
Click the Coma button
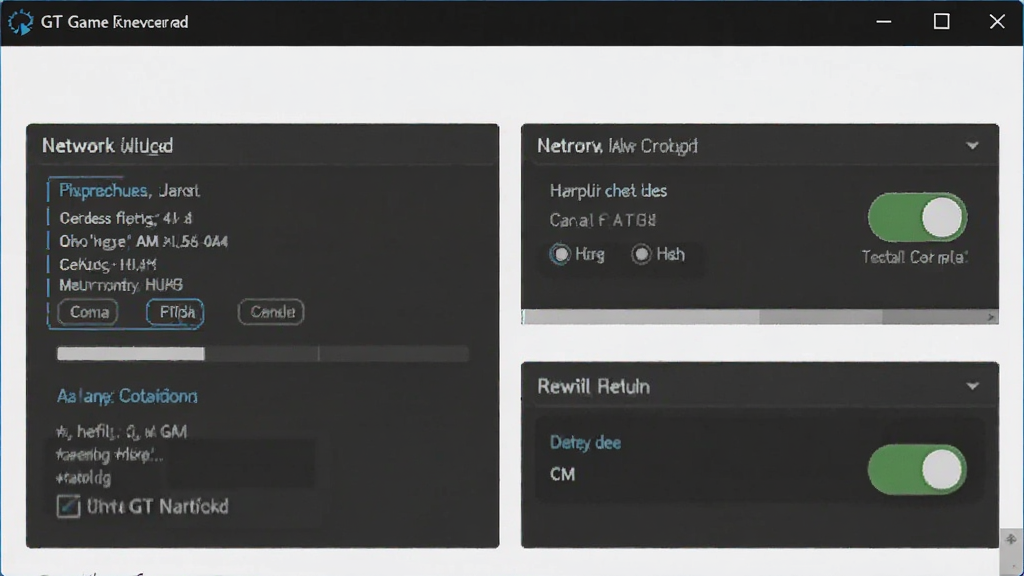click(89, 312)
